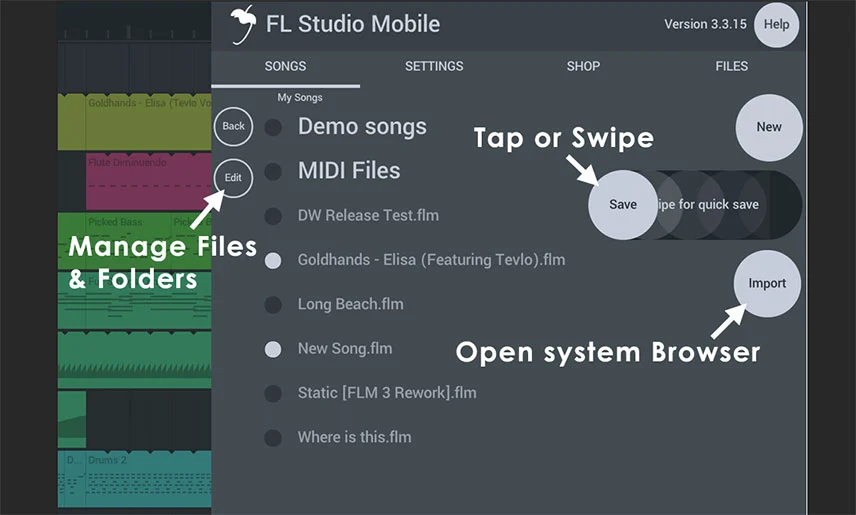Open the MIDI Files folder
Viewport: 856px width, 515px height.
349,171
